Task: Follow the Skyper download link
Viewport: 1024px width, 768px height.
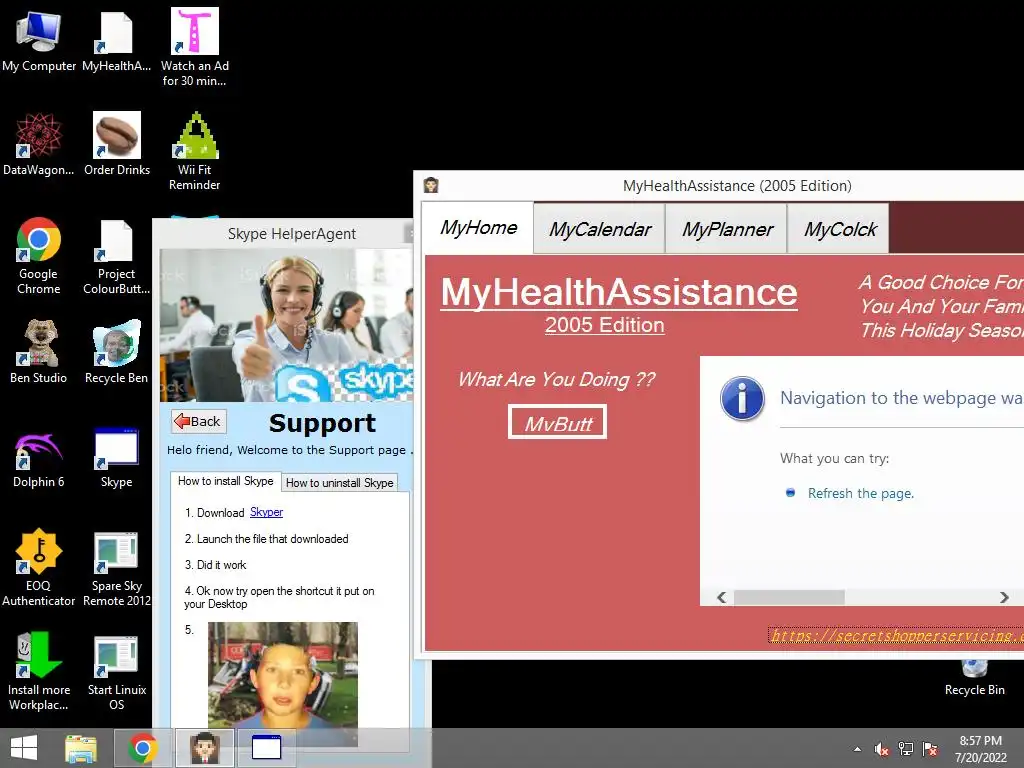Action: pos(266,513)
